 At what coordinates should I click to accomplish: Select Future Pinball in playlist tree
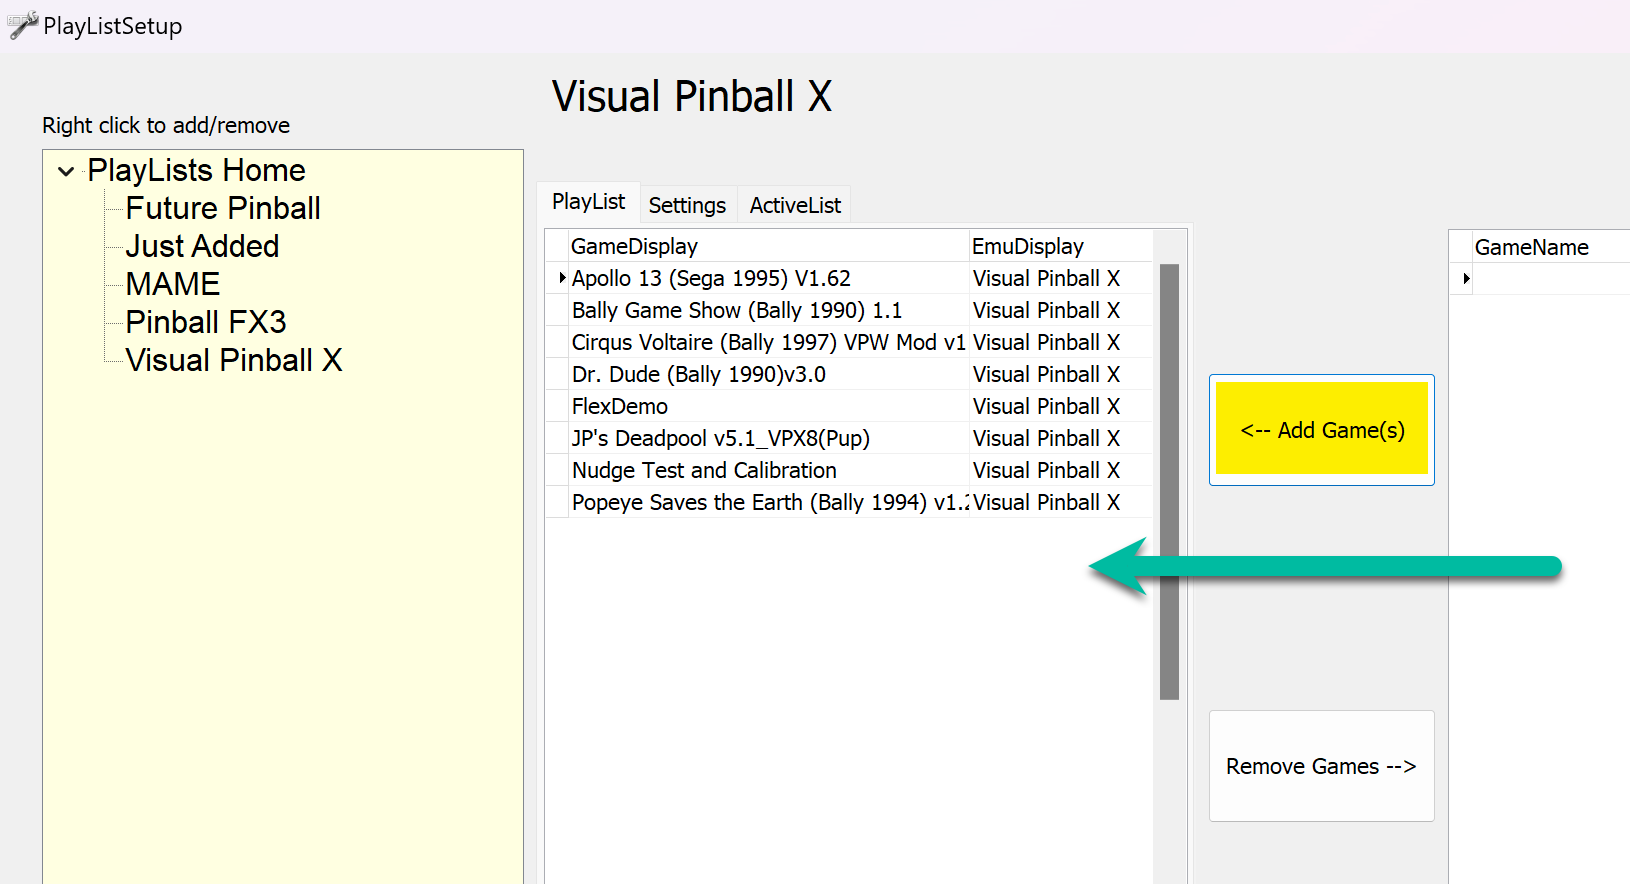point(222,208)
